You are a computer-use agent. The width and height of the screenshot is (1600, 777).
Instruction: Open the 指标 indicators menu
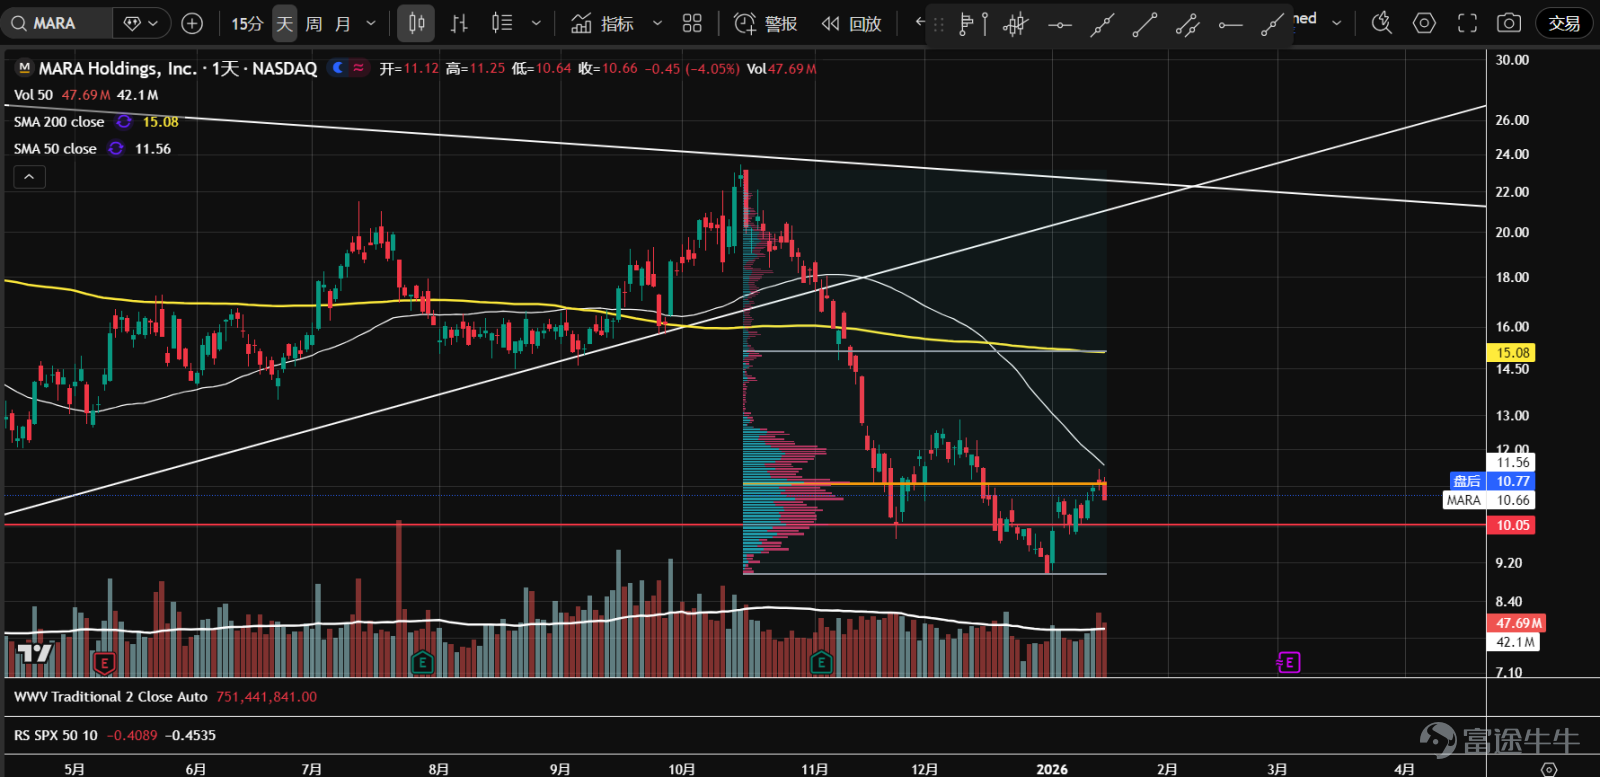click(602, 23)
